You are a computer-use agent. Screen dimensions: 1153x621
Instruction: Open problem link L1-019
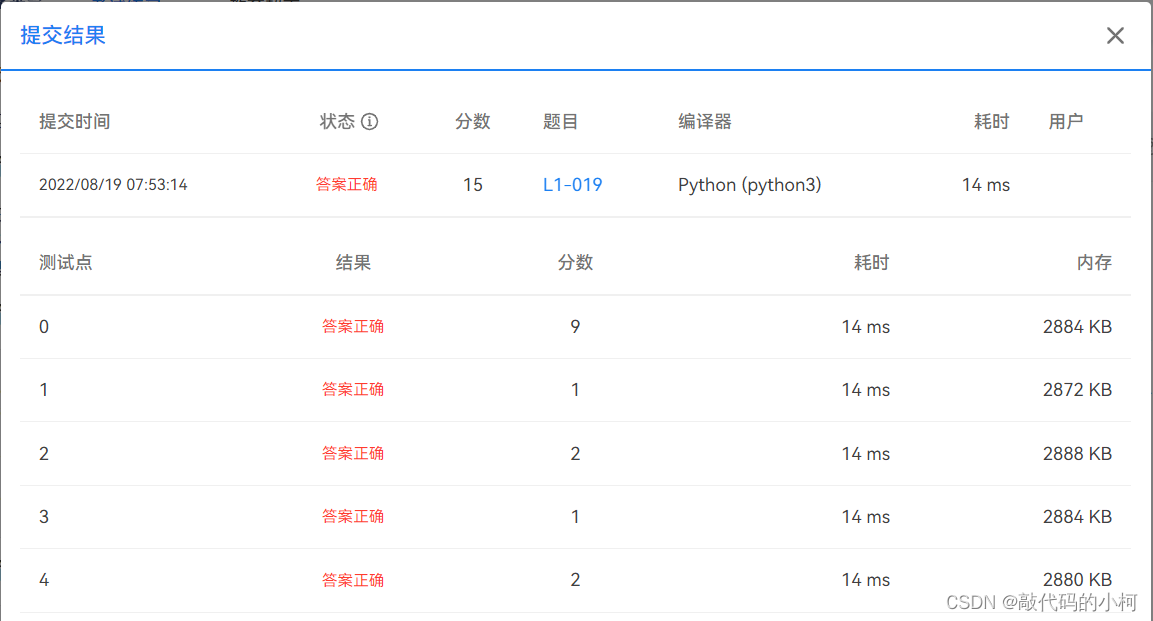(x=572, y=185)
